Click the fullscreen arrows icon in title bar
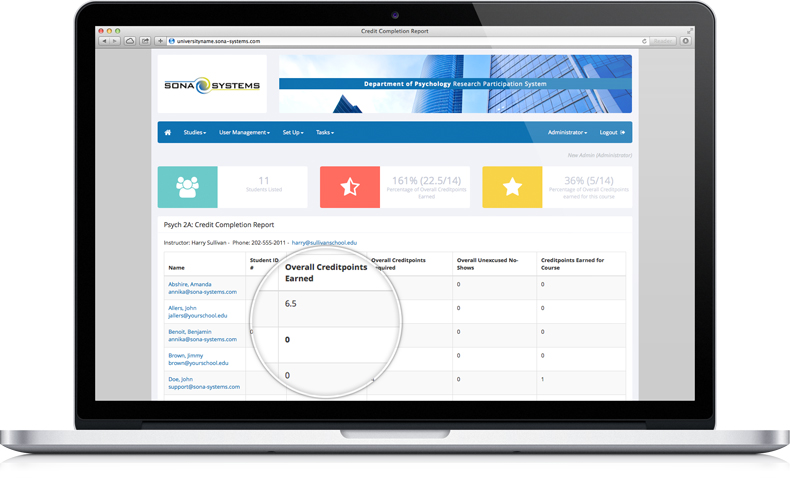The height and width of the screenshot is (478, 790). pos(690,31)
